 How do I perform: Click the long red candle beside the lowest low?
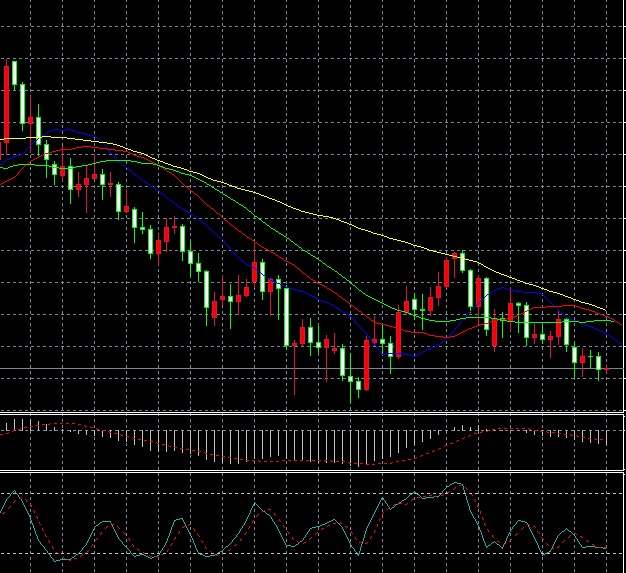click(x=366, y=365)
